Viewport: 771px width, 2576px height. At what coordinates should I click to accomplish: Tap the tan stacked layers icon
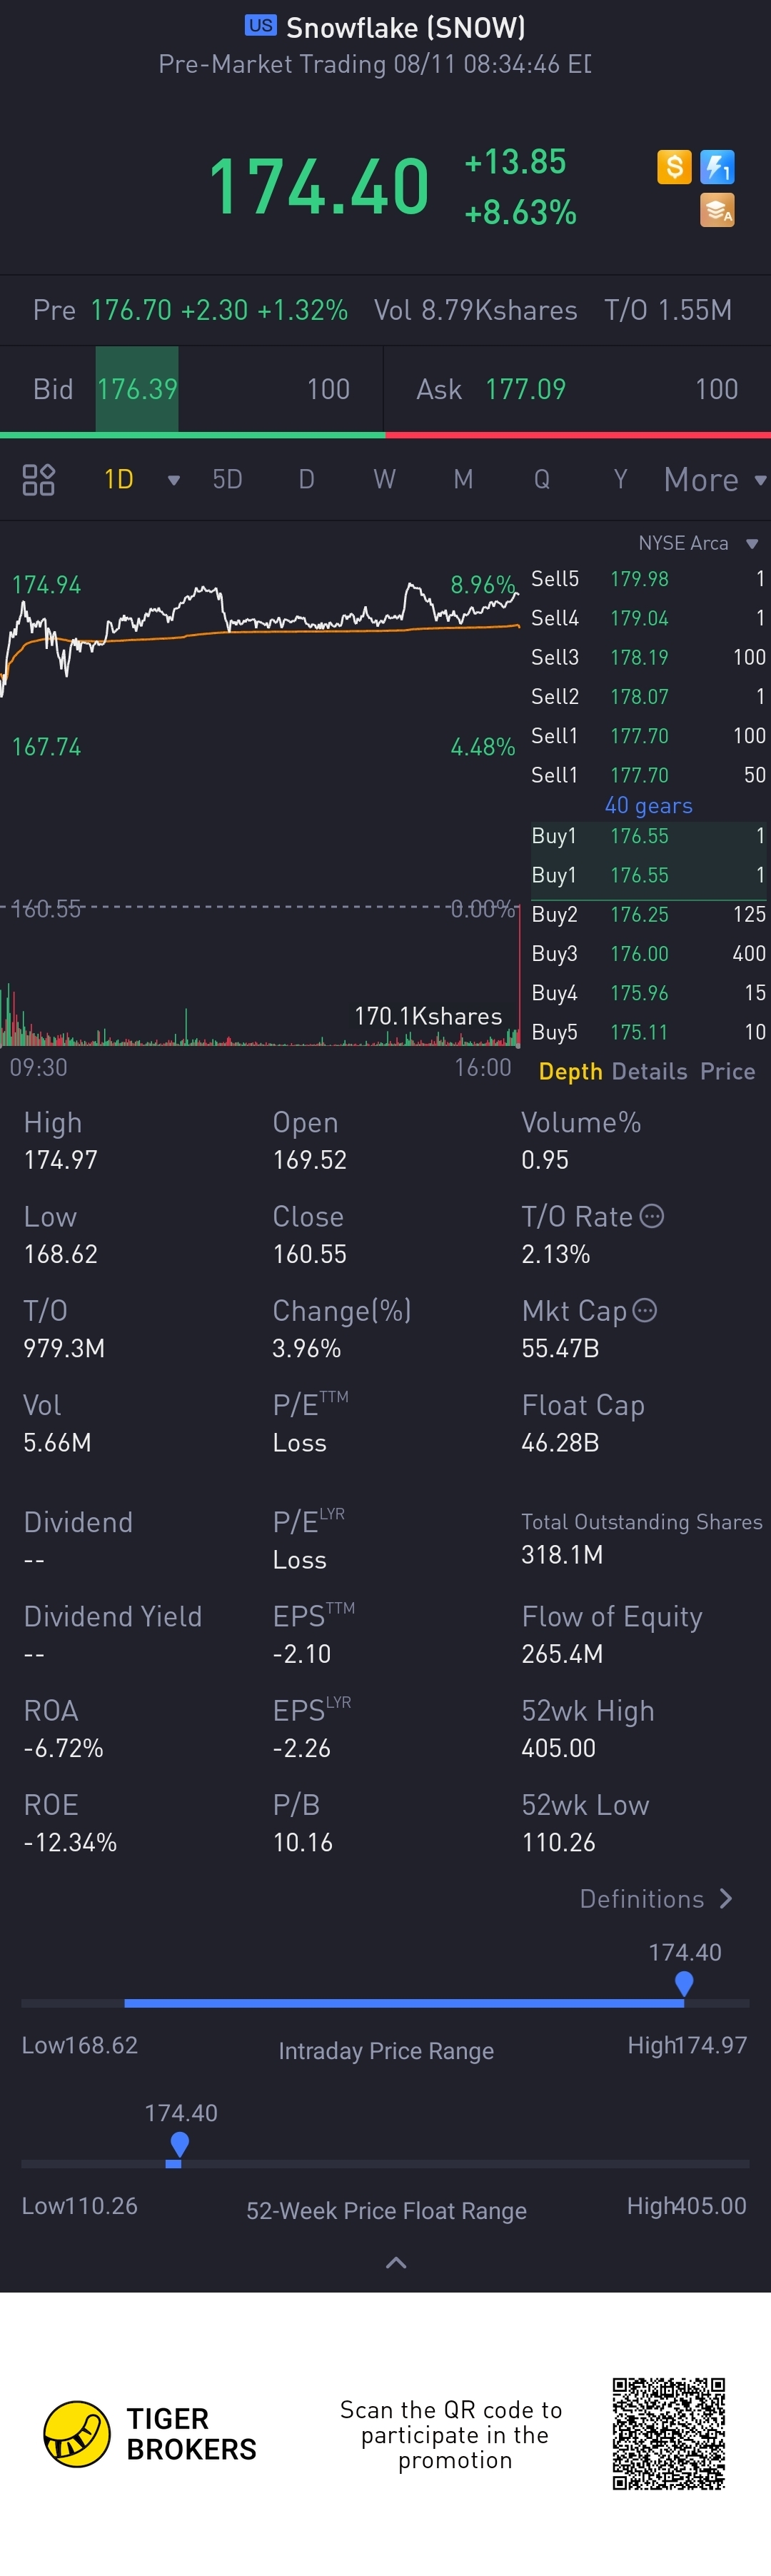(717, 210)
